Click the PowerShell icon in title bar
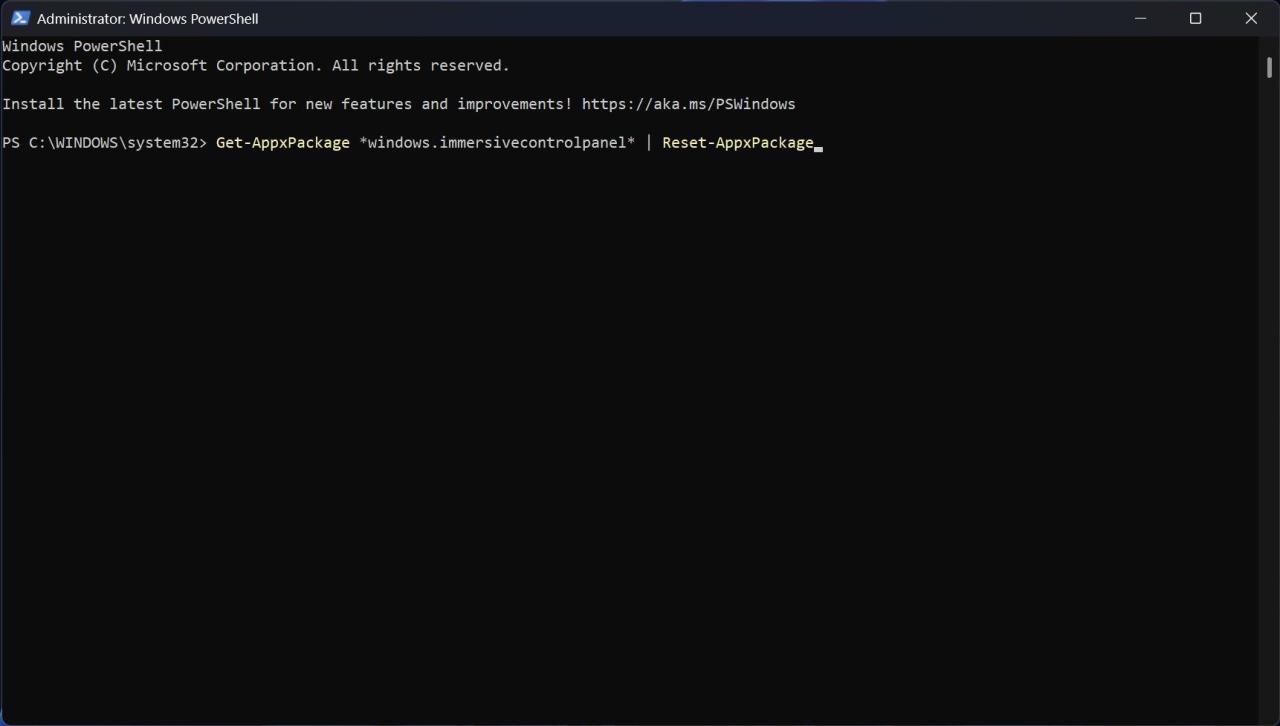The height and width of the screenshot is (726, 1280). pos(20,18)
